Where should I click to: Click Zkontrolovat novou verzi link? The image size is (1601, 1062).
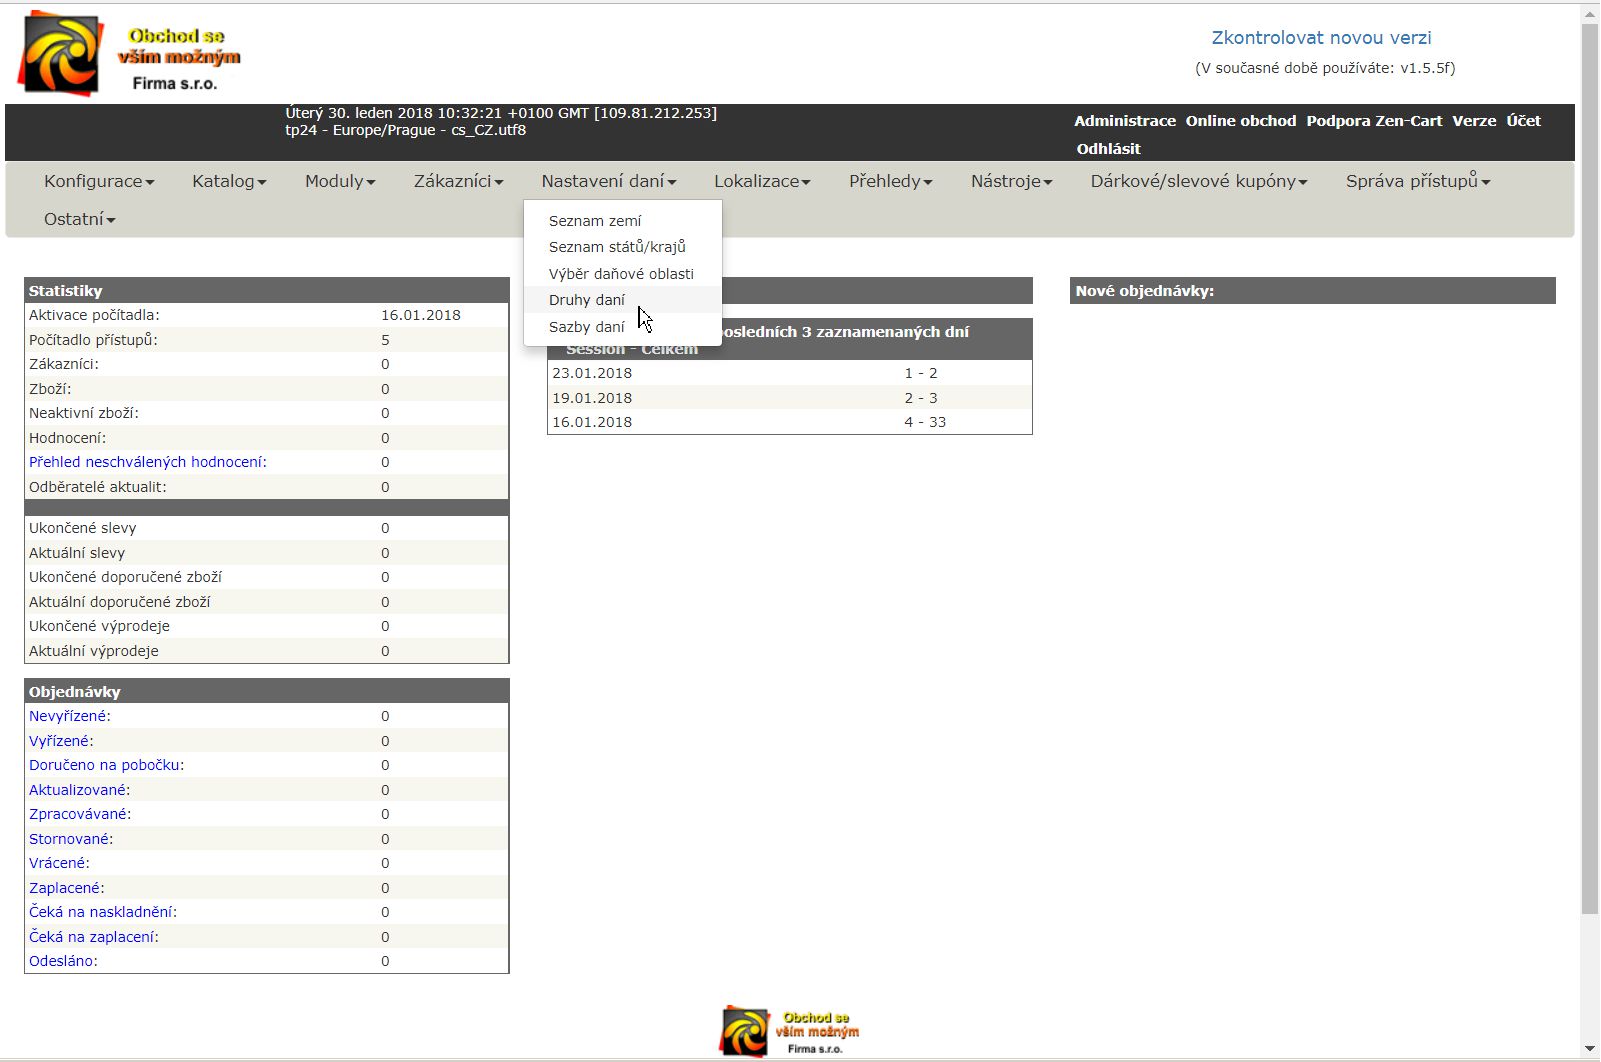[x=1321, y=38]
